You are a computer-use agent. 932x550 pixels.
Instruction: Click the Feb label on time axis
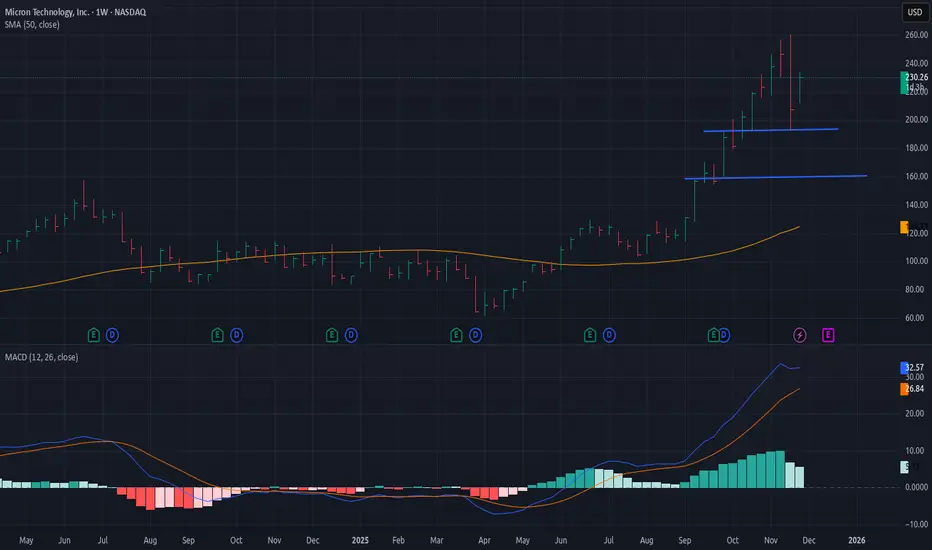pos(398,540)
